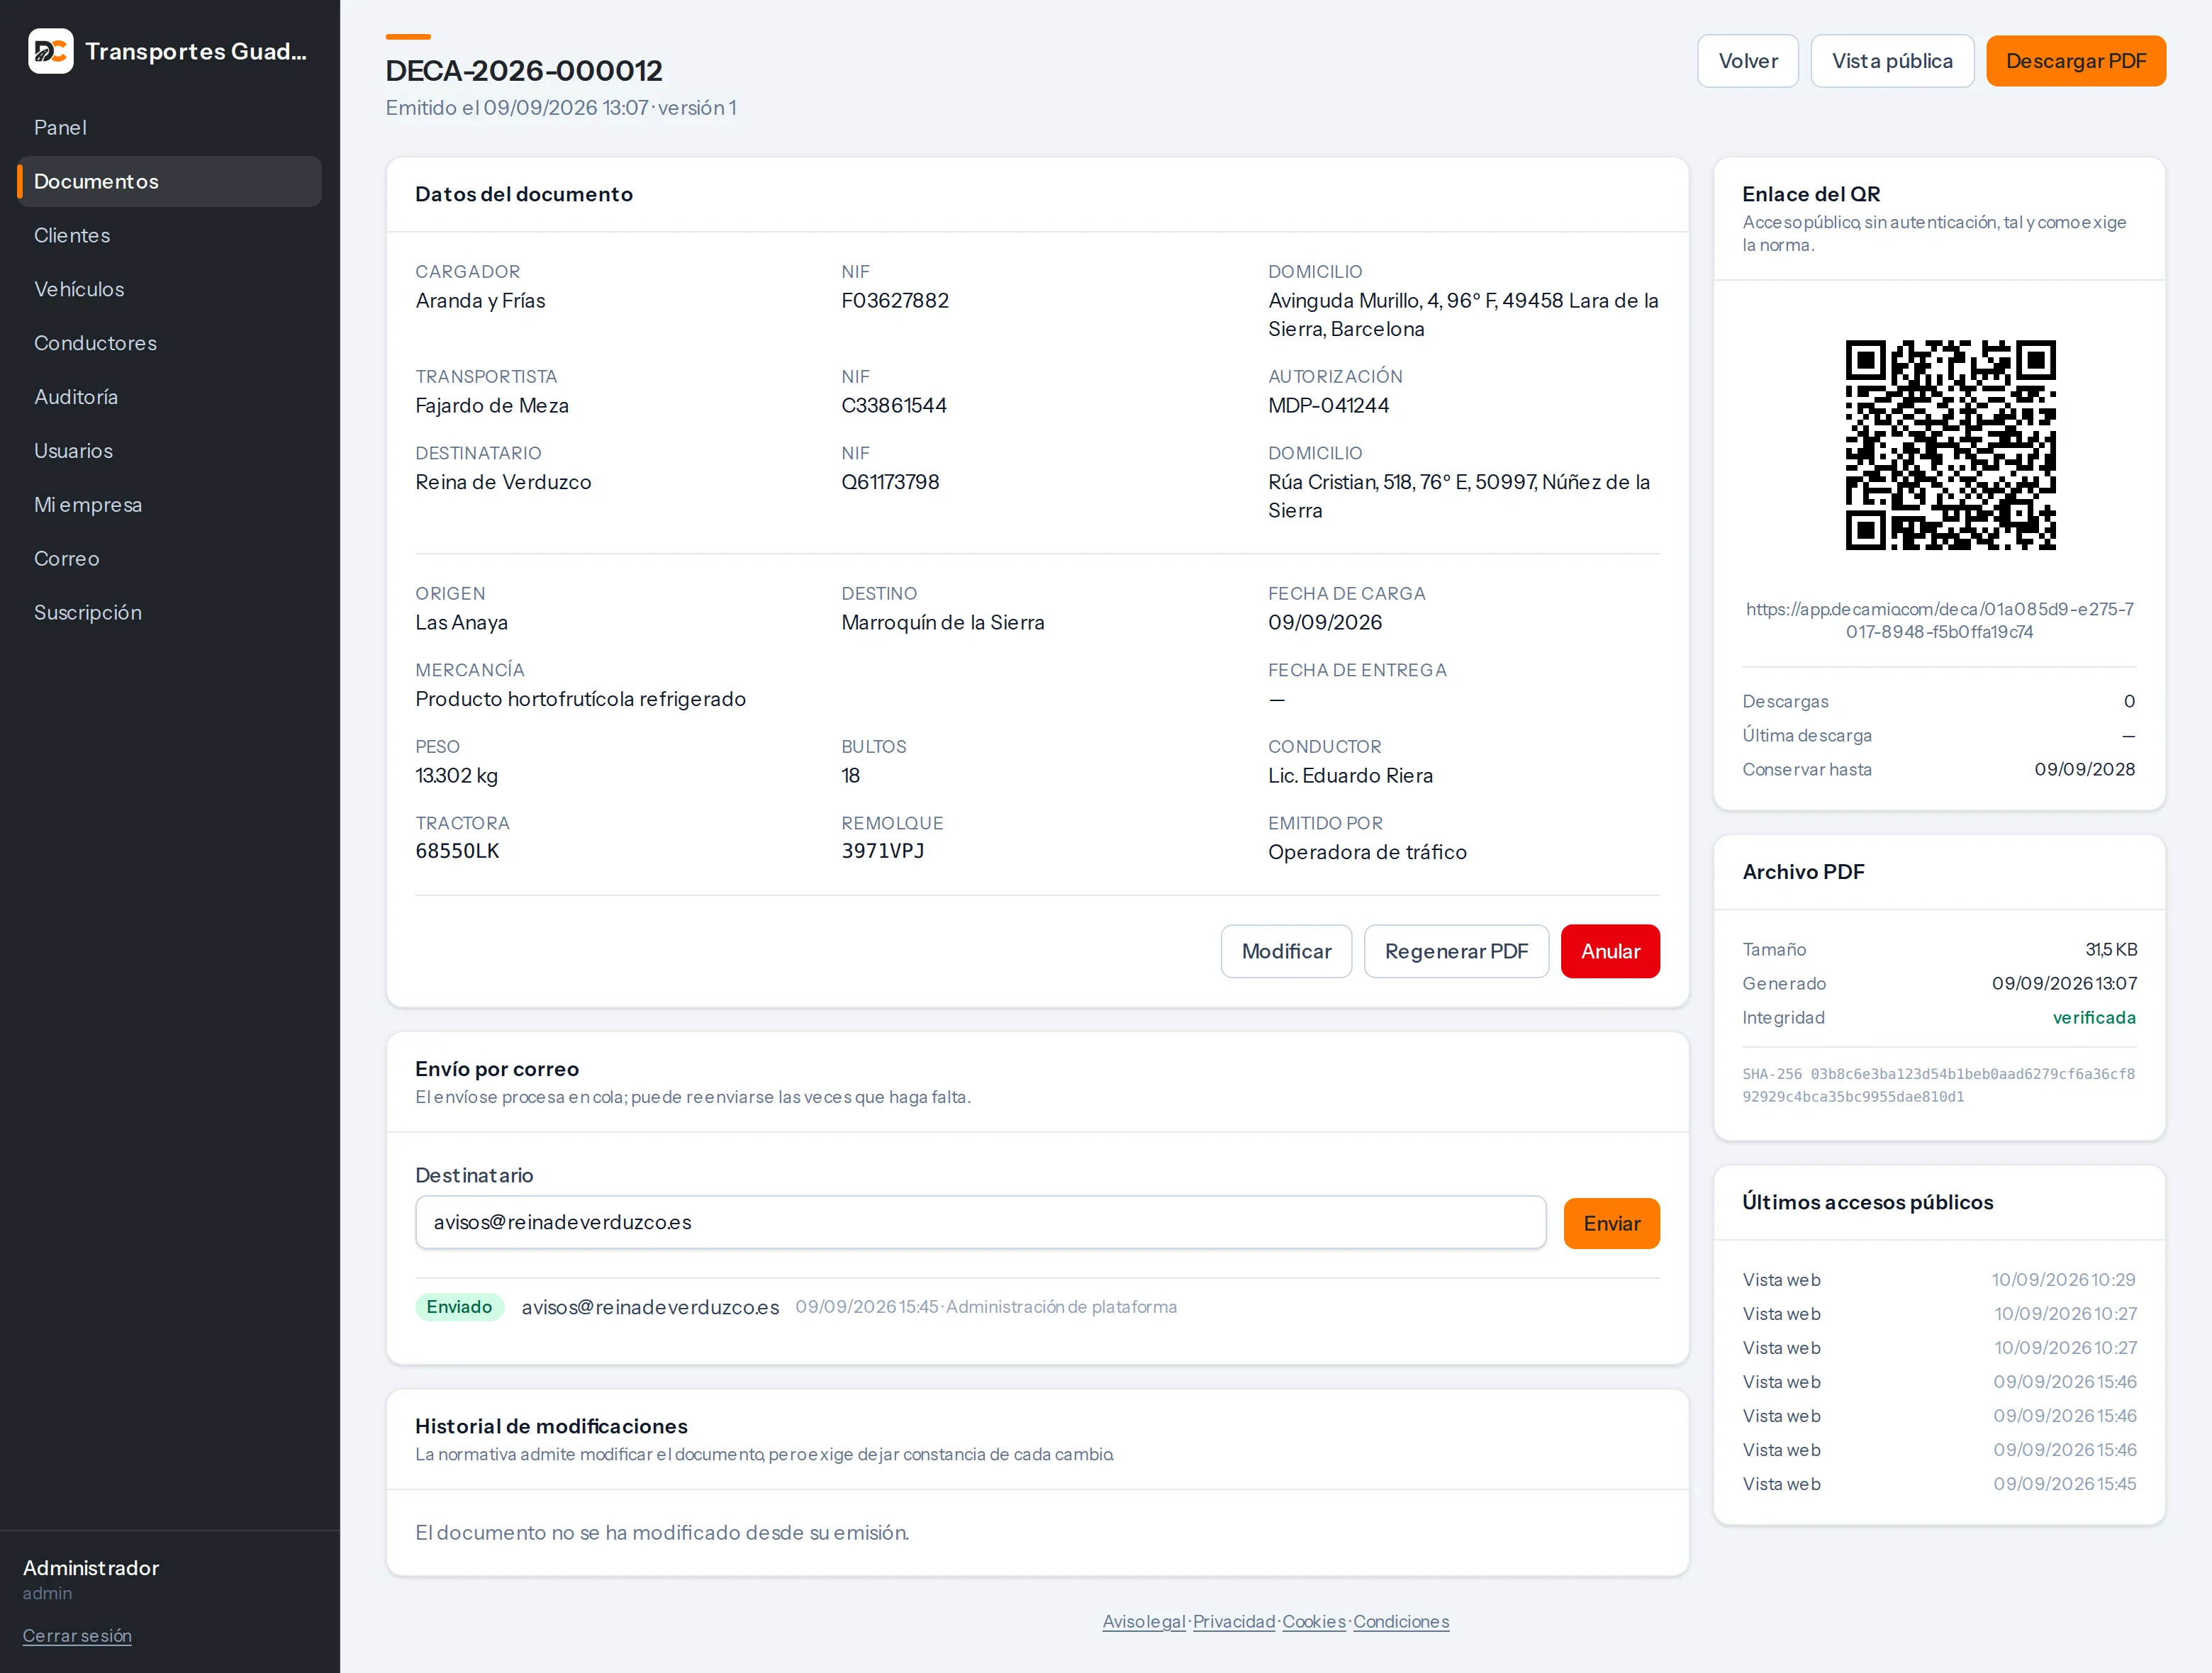Click the red Anular button
Image resolution: width=2212 pixels, height=1673 pixels.
pos(1609,951)
